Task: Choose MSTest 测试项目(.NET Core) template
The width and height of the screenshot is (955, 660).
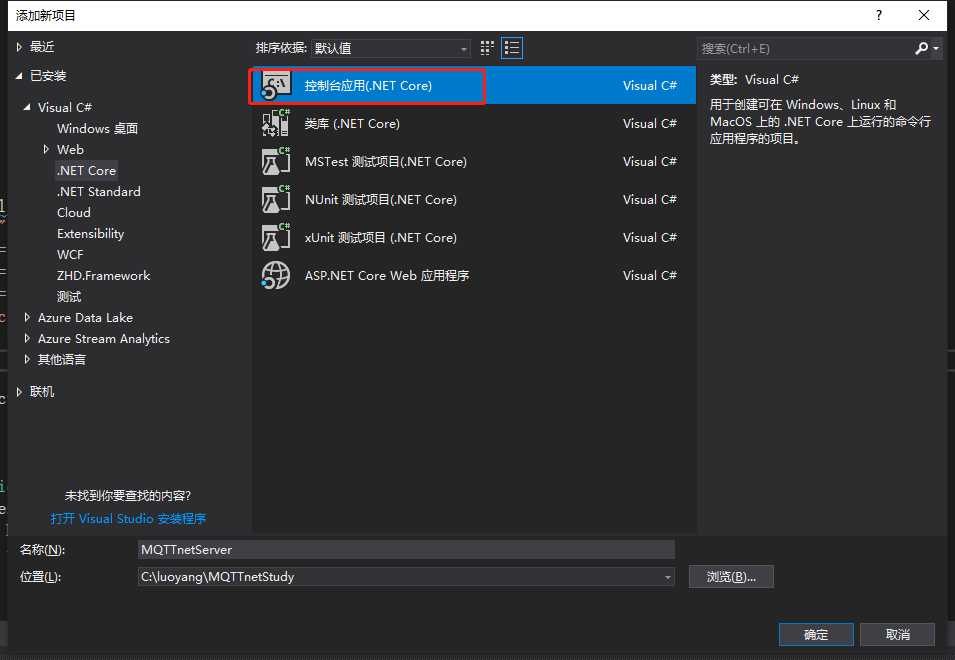Action: click(473, 161)
